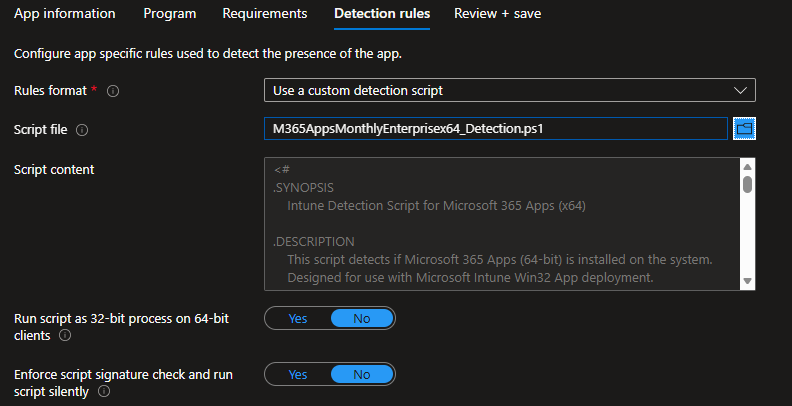Click the info icon beside Rules format
Image resolution: width=792 pixels, height=406 pixels.
pyautogui.click(x=113, y=91)
